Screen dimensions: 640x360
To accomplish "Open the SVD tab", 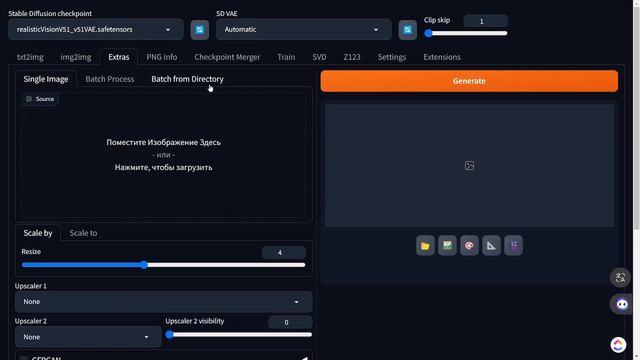I will (x=319, y=57).
